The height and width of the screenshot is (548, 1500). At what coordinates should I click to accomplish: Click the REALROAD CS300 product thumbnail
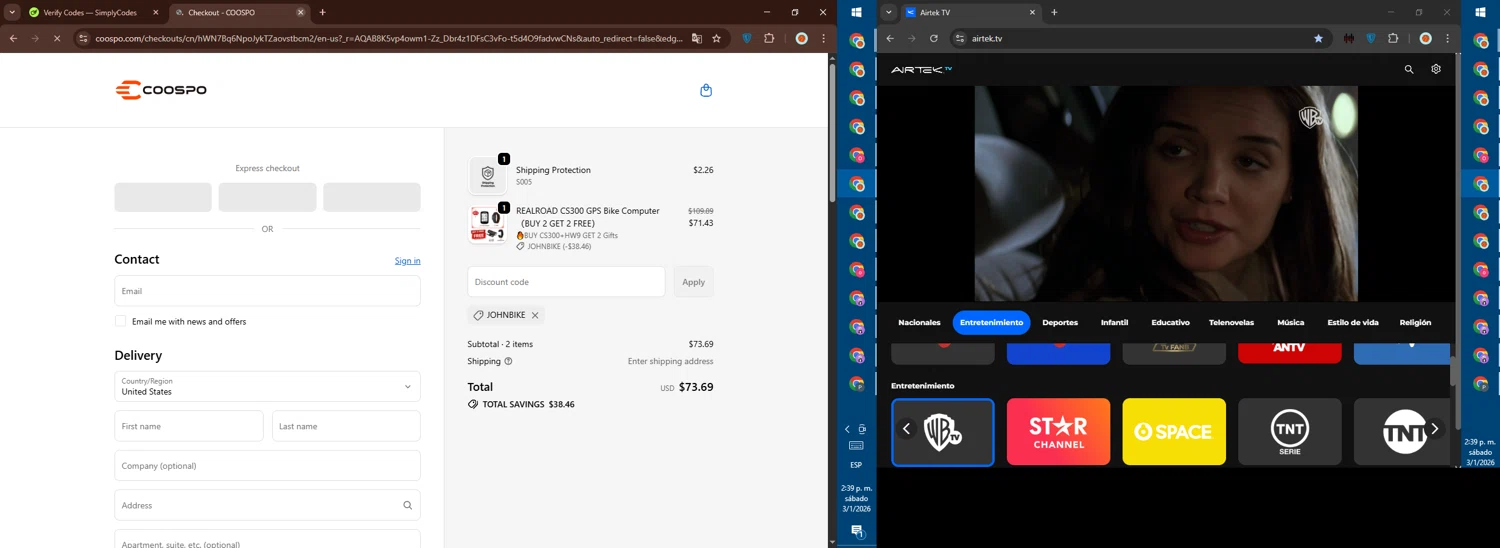[488, 225]
